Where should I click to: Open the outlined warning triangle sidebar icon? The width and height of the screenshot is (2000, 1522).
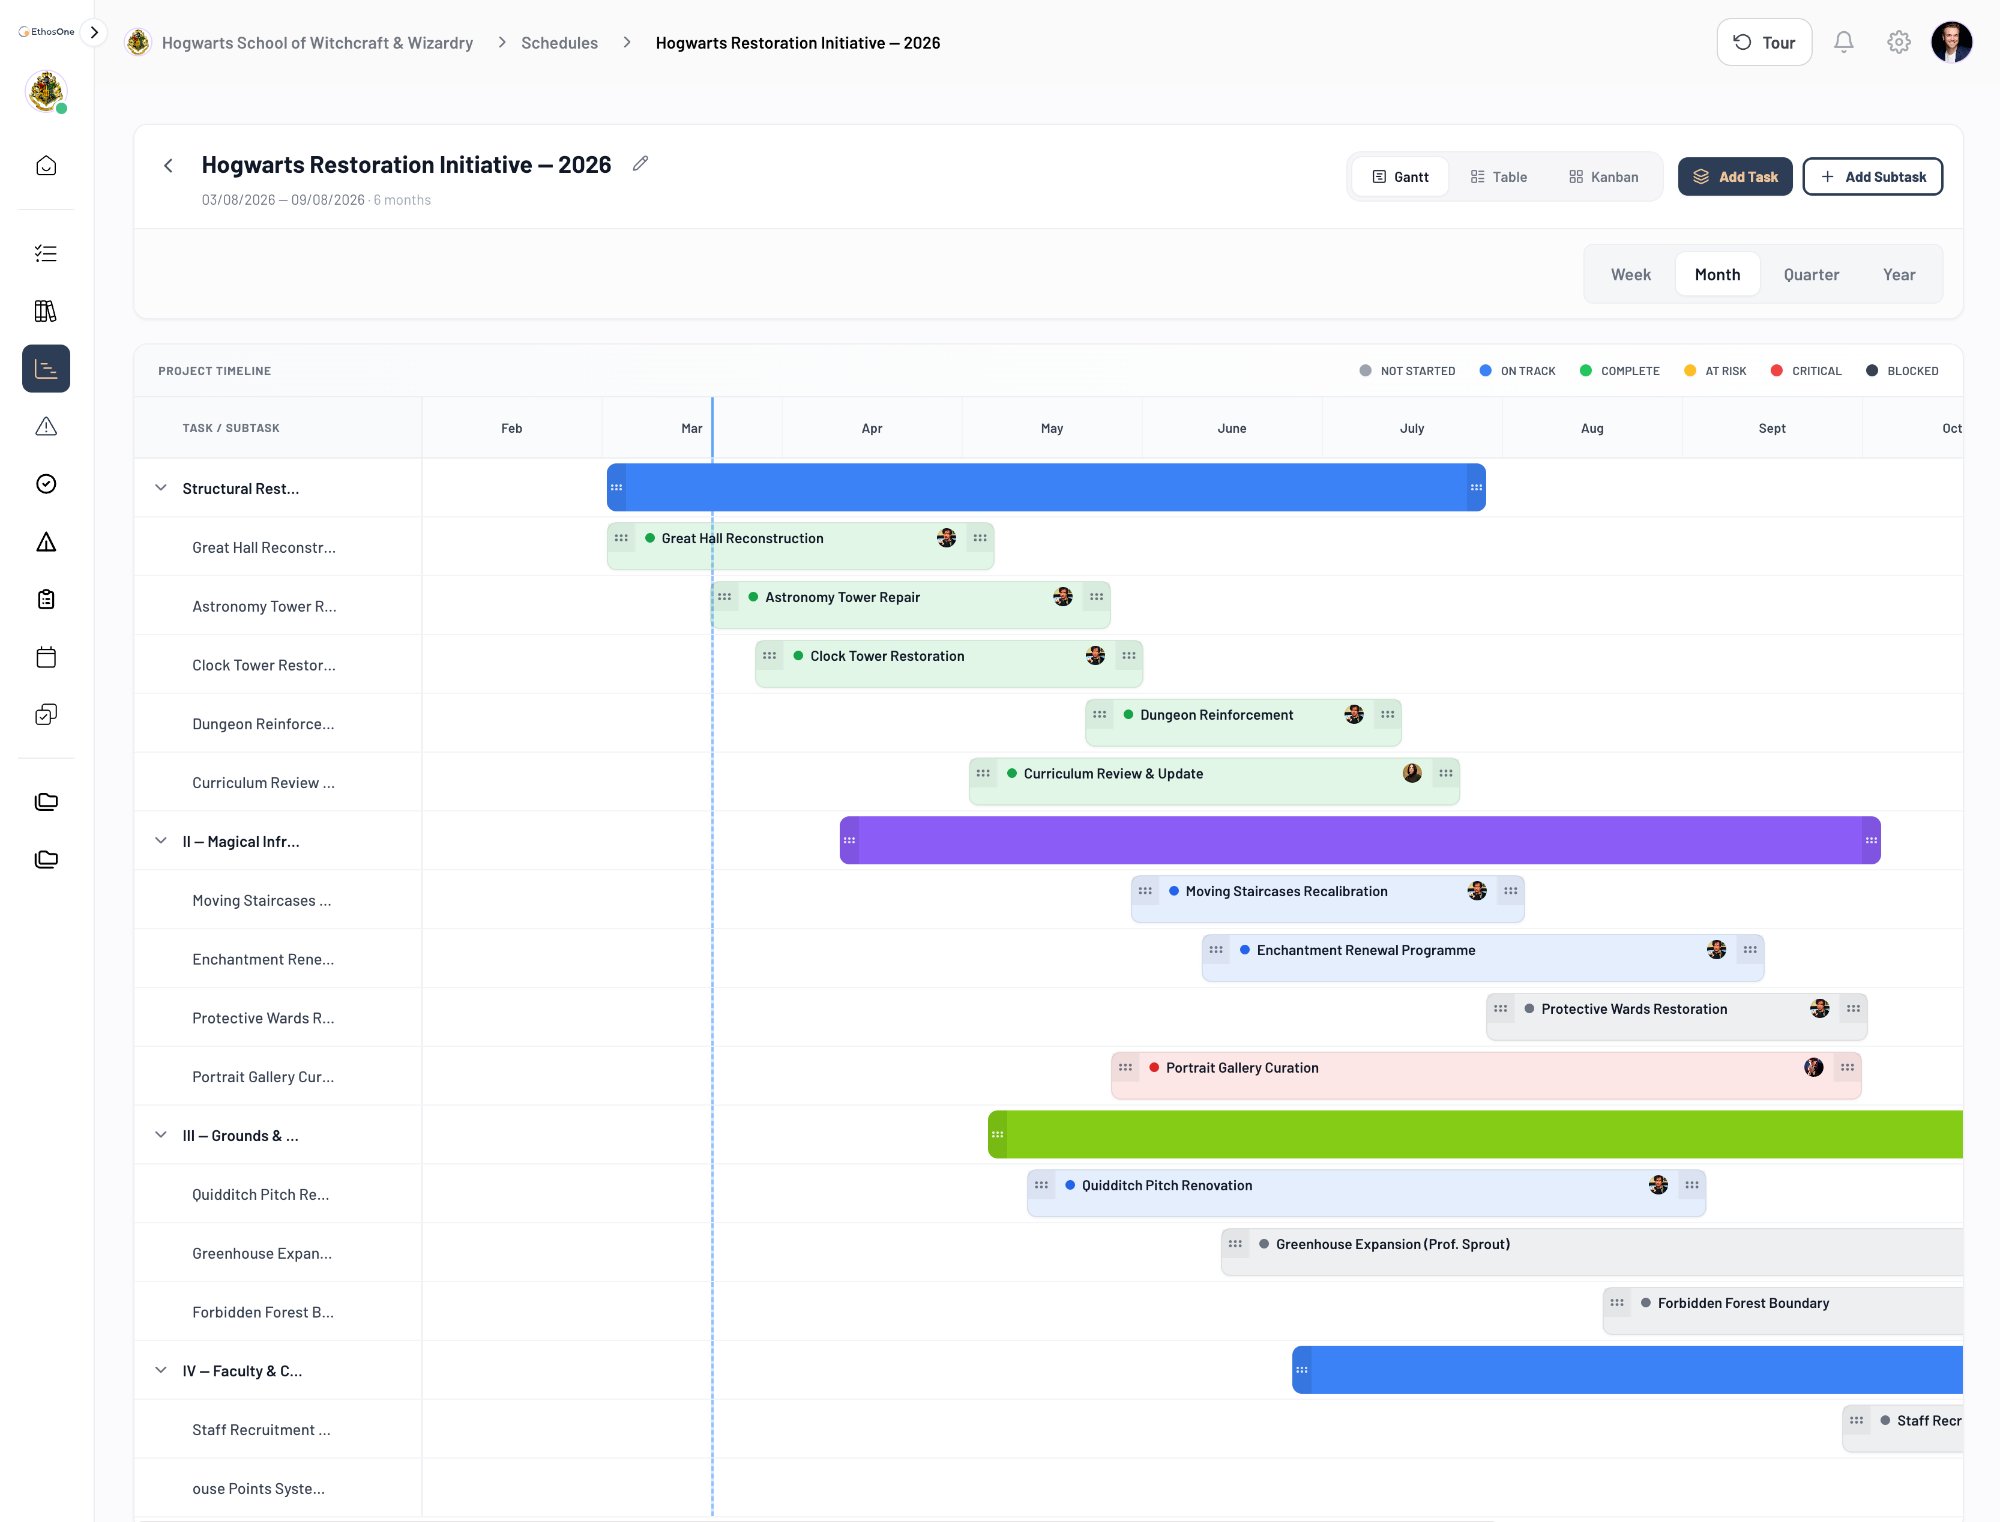coord(46,427)
